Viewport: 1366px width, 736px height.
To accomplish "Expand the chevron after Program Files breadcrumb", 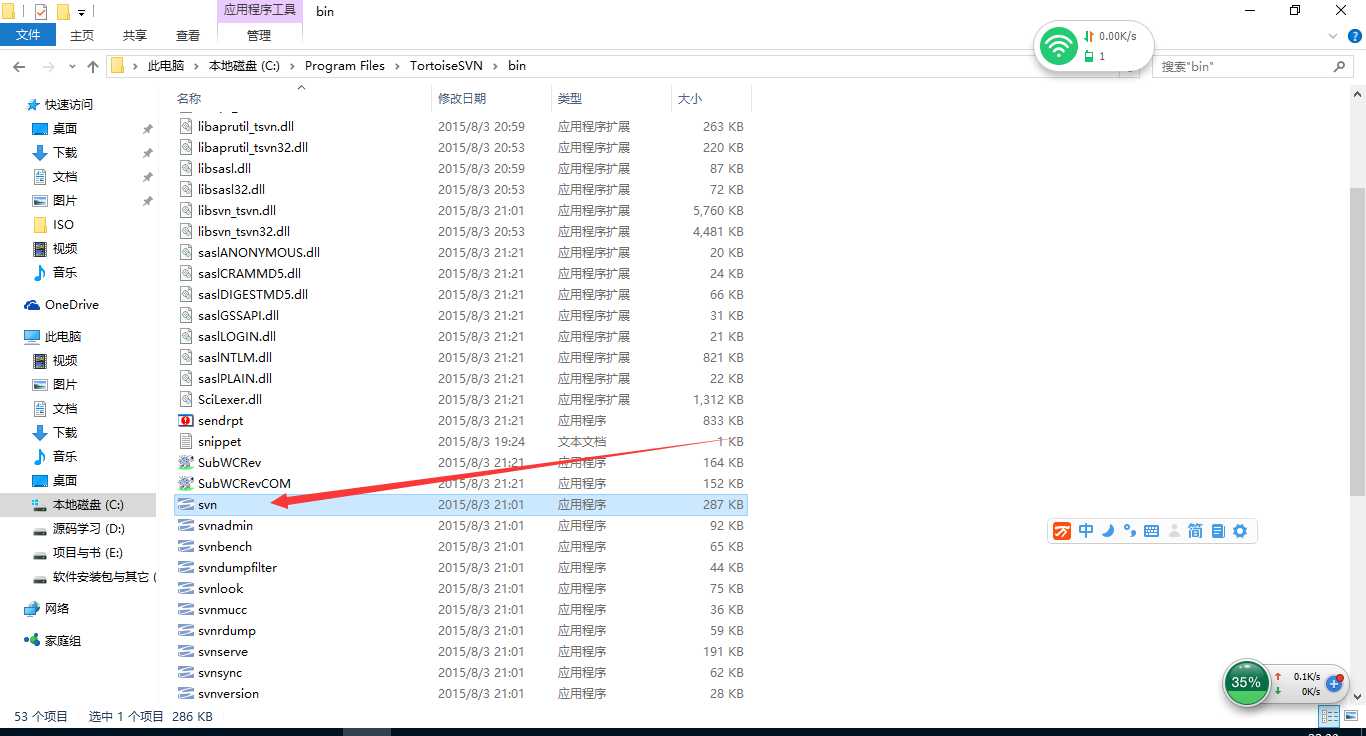I will 397,66.
